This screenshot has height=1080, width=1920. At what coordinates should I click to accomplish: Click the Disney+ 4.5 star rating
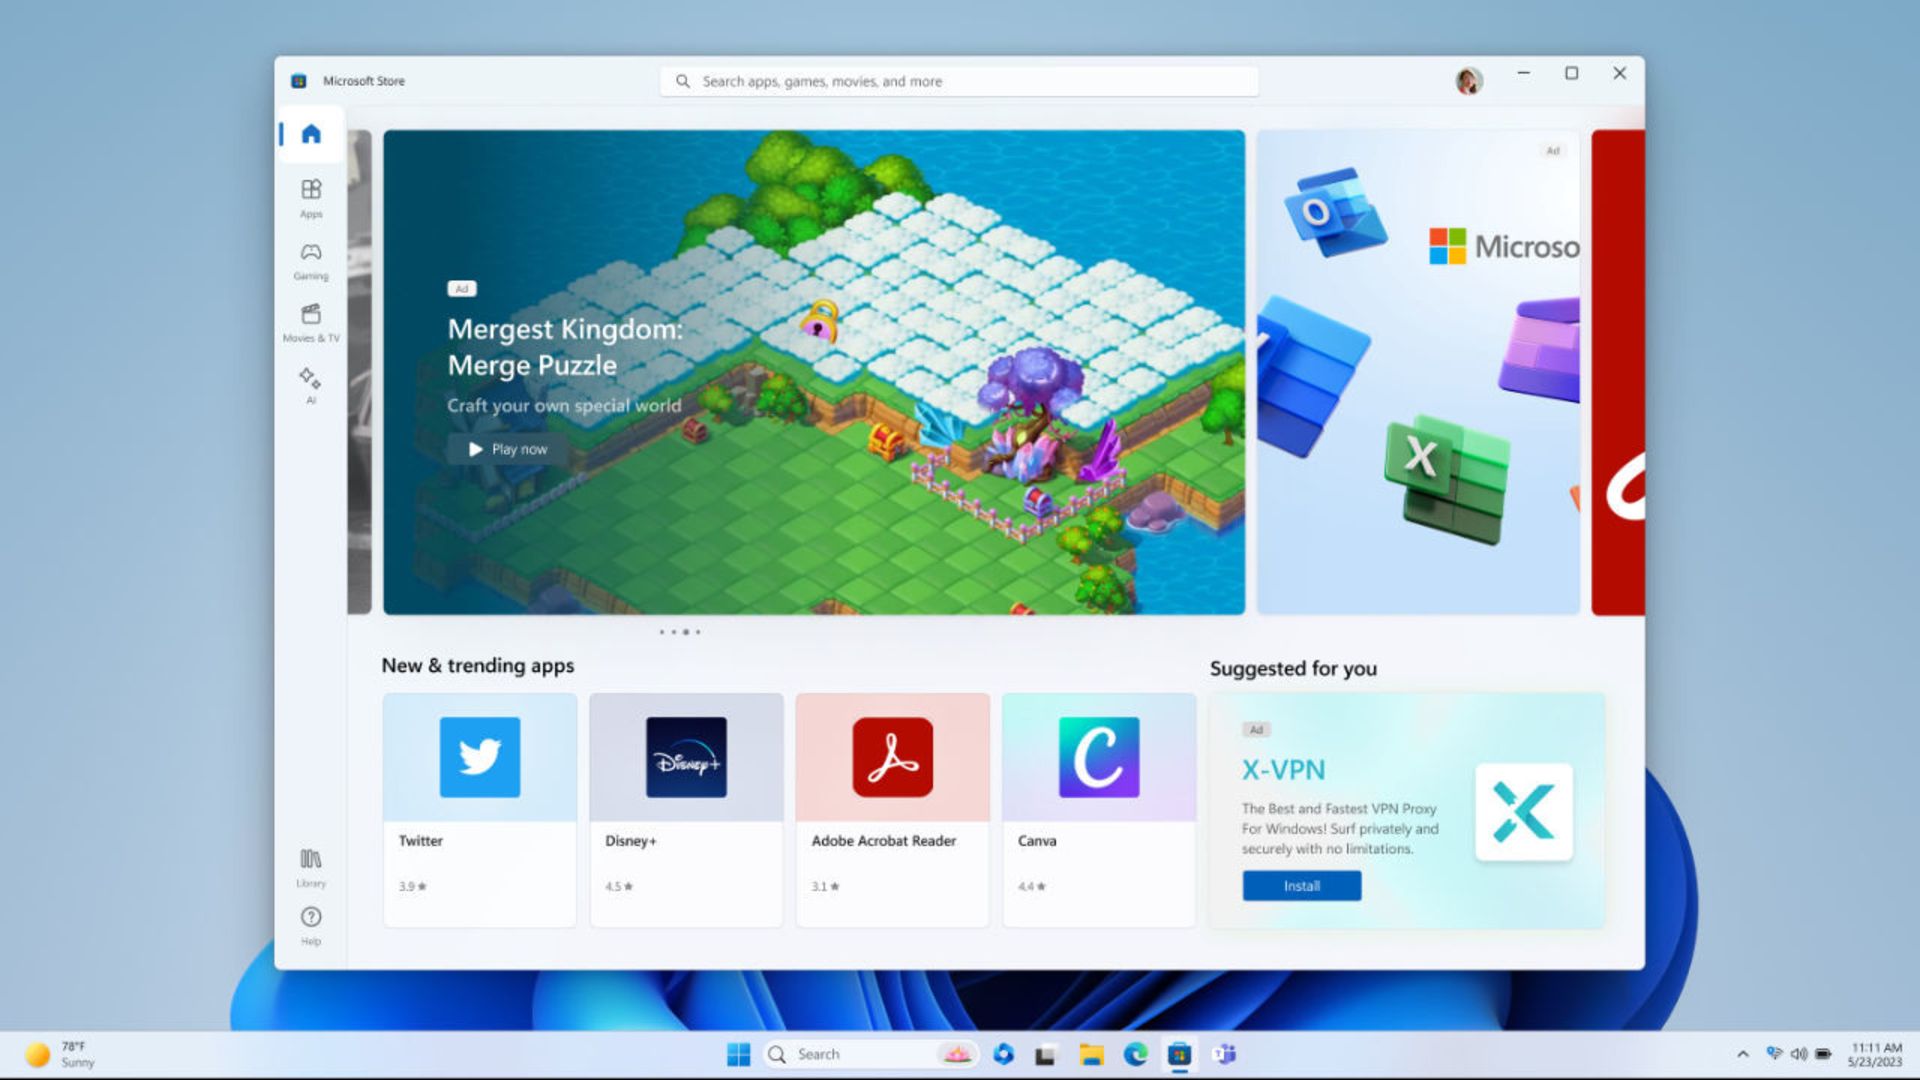619,886
